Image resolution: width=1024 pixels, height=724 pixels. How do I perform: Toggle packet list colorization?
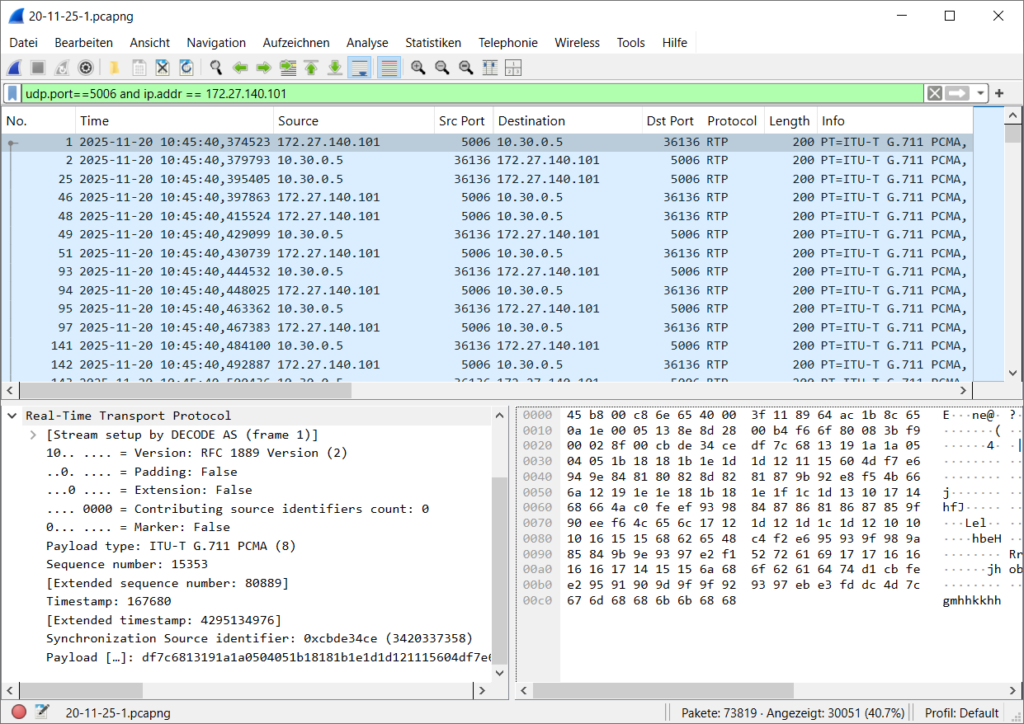[x=389, y=67]
